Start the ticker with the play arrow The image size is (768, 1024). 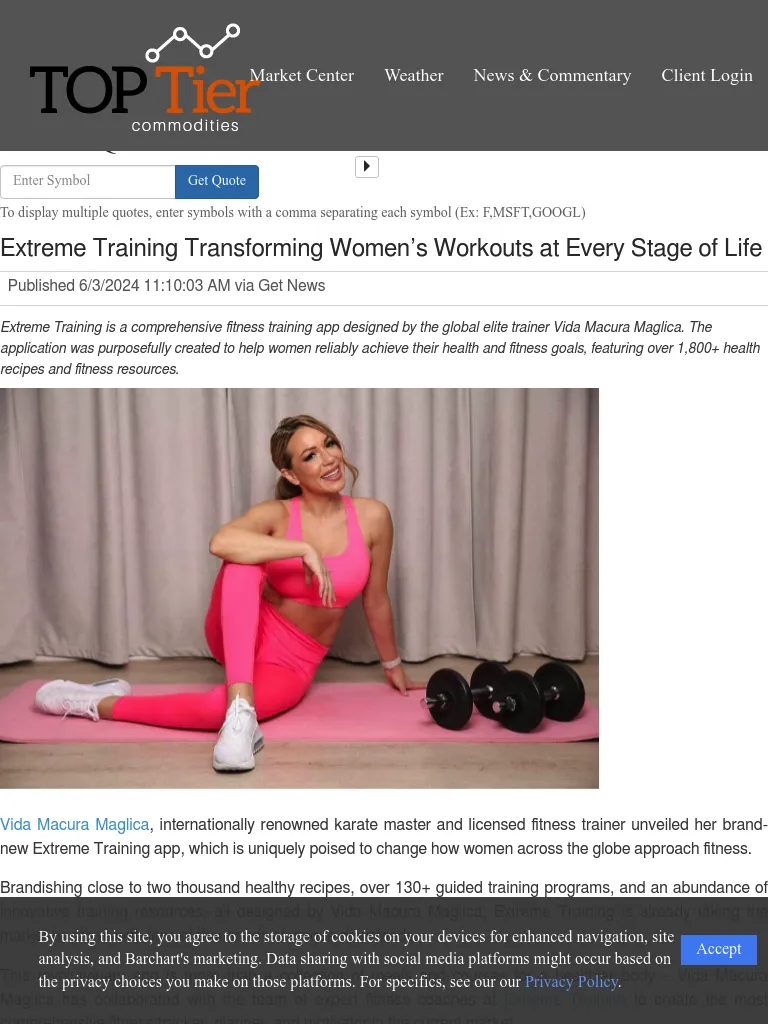click(x=366, y=167)
